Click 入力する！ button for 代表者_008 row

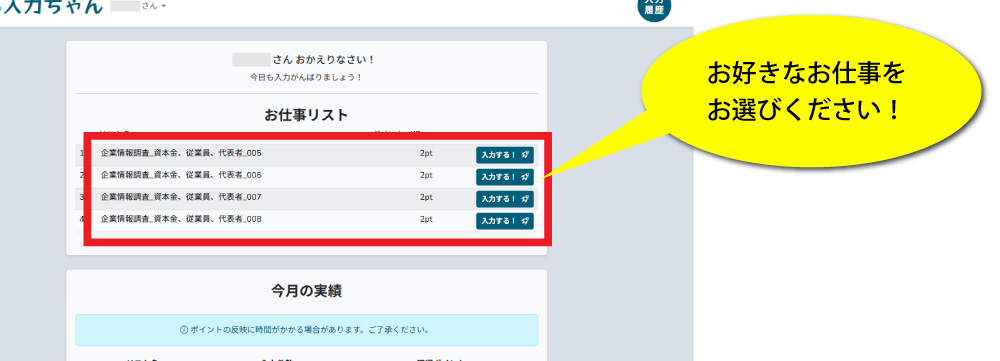504,221
